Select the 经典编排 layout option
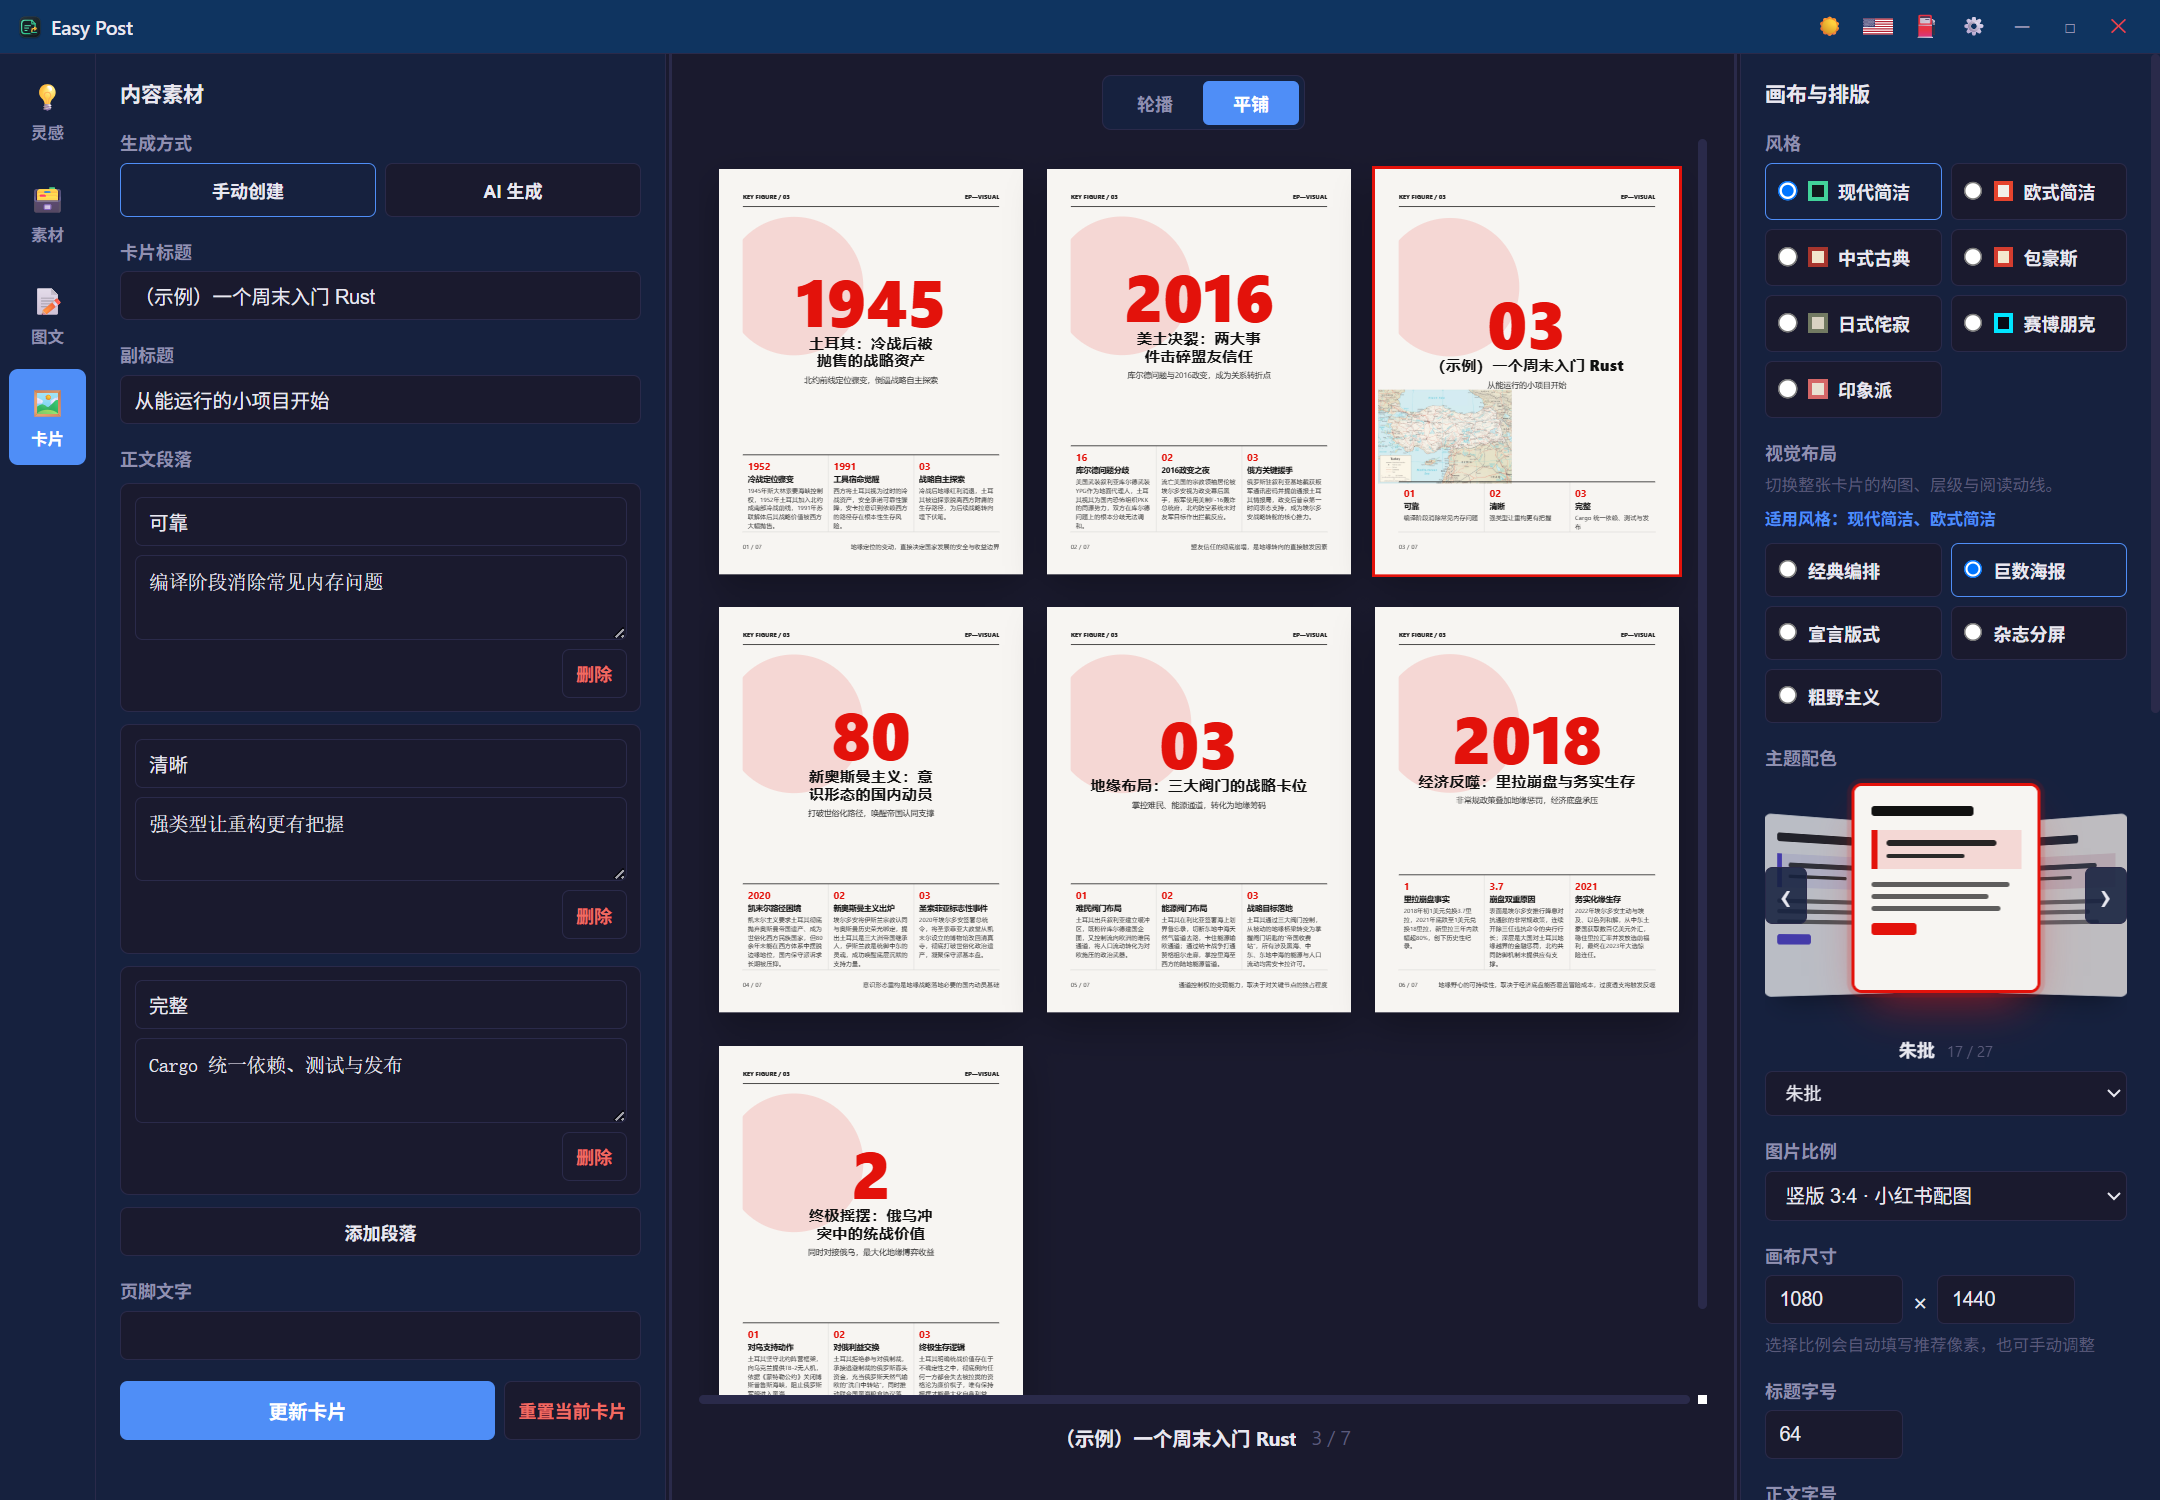 click(x=1853, y=571)
